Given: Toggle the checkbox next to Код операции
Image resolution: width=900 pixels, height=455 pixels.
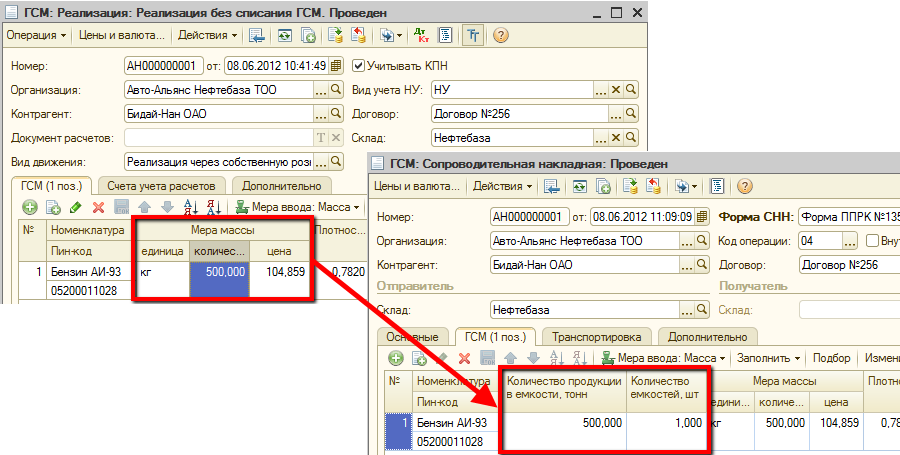Looking at the screenshot, I should coord(872,241).
